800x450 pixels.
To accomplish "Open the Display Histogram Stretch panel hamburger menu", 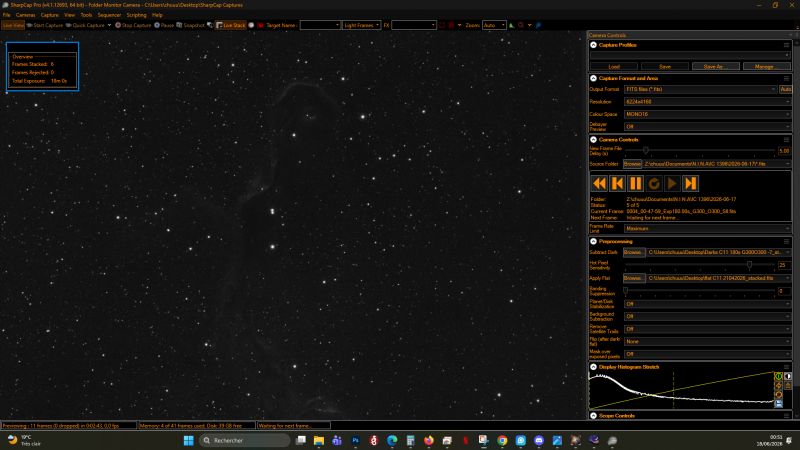I will (786, 367).
